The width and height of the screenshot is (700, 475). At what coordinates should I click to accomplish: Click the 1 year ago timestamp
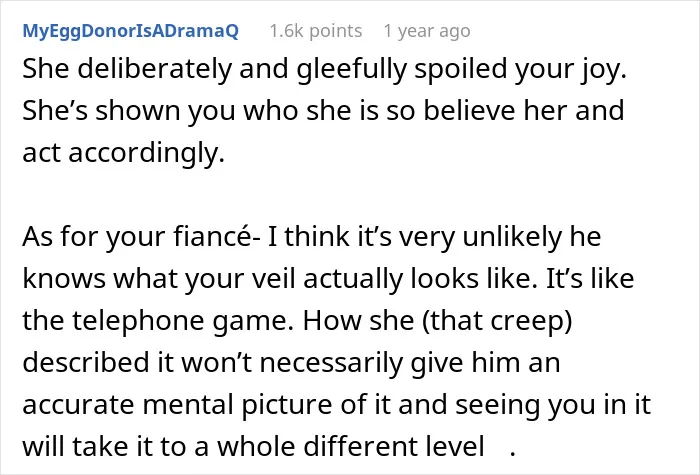point(427,31)
